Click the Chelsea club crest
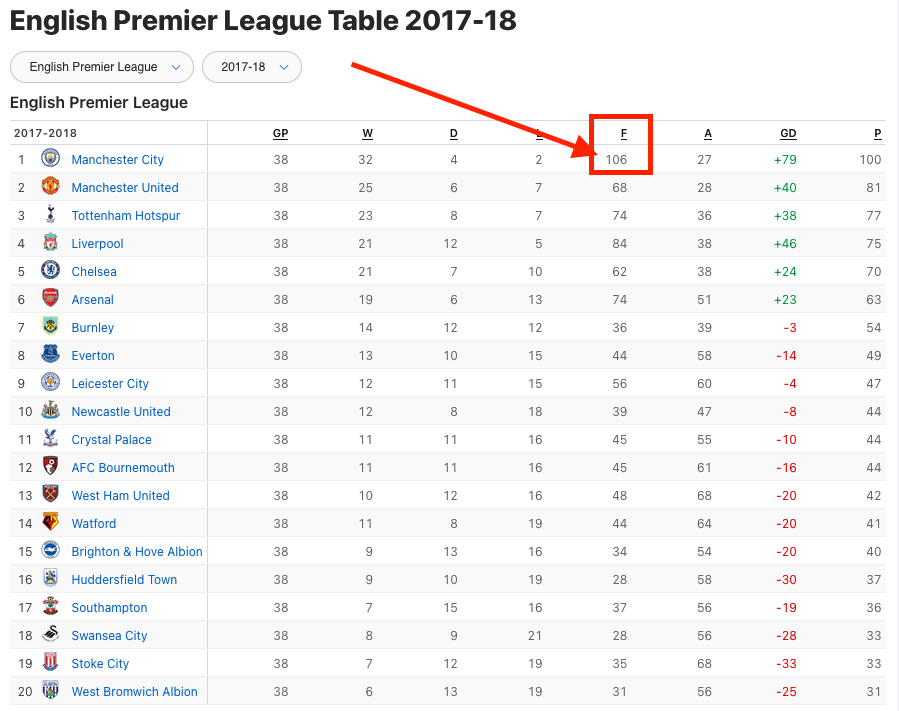Screen dimensions: 899x711 (50, 271)
